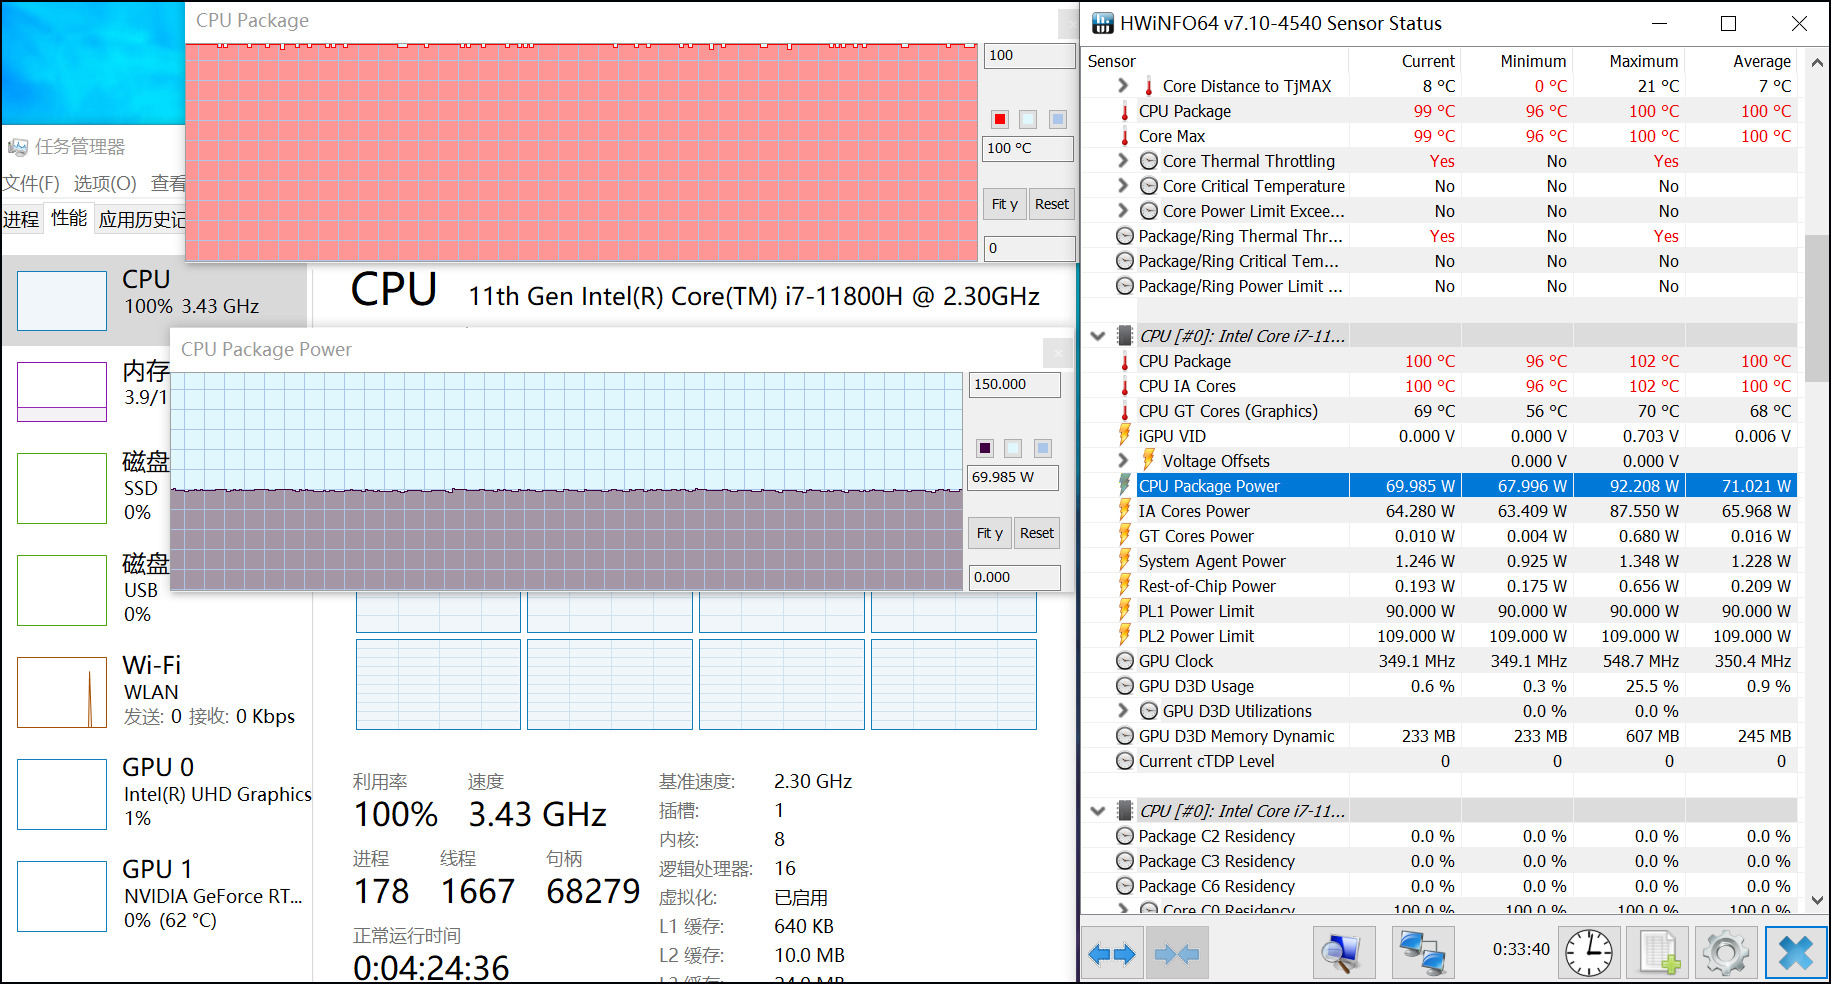Collapse the first CPU [#0] Intel Core group
This screenshot has width=1831, height=984.
tap(1098, 336)
